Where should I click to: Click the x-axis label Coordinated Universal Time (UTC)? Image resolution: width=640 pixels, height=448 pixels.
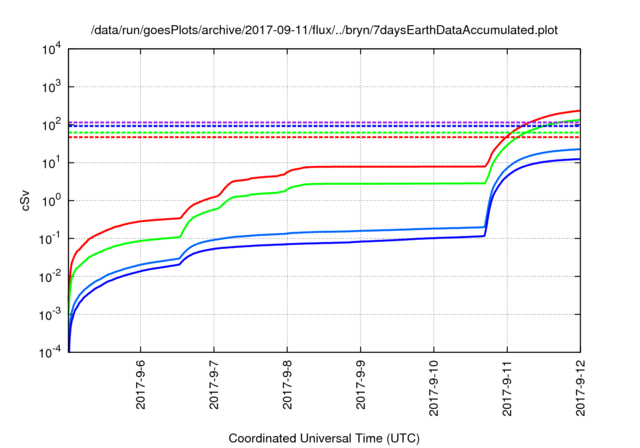(x=324, y=438)
